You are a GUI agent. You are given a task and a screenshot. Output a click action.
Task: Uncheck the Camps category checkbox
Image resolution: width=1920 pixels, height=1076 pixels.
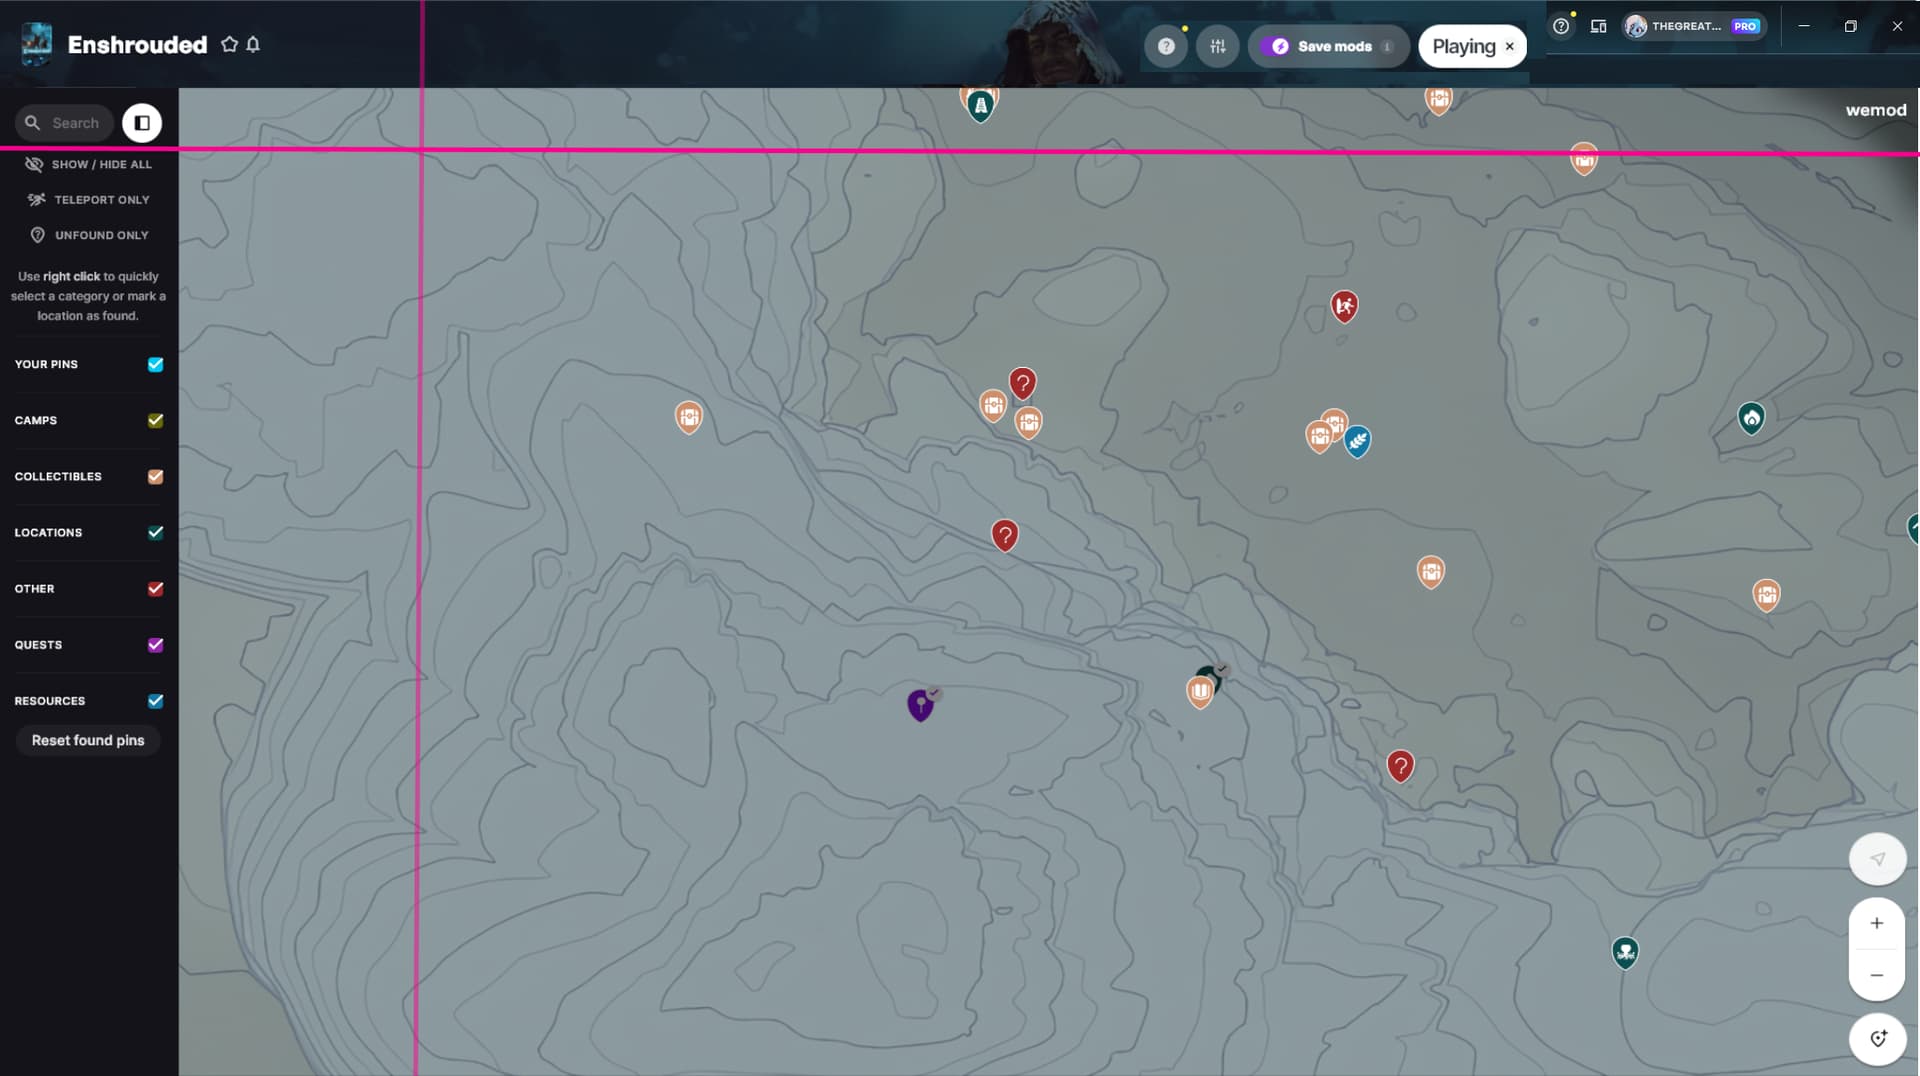click(x=155, y=420)
